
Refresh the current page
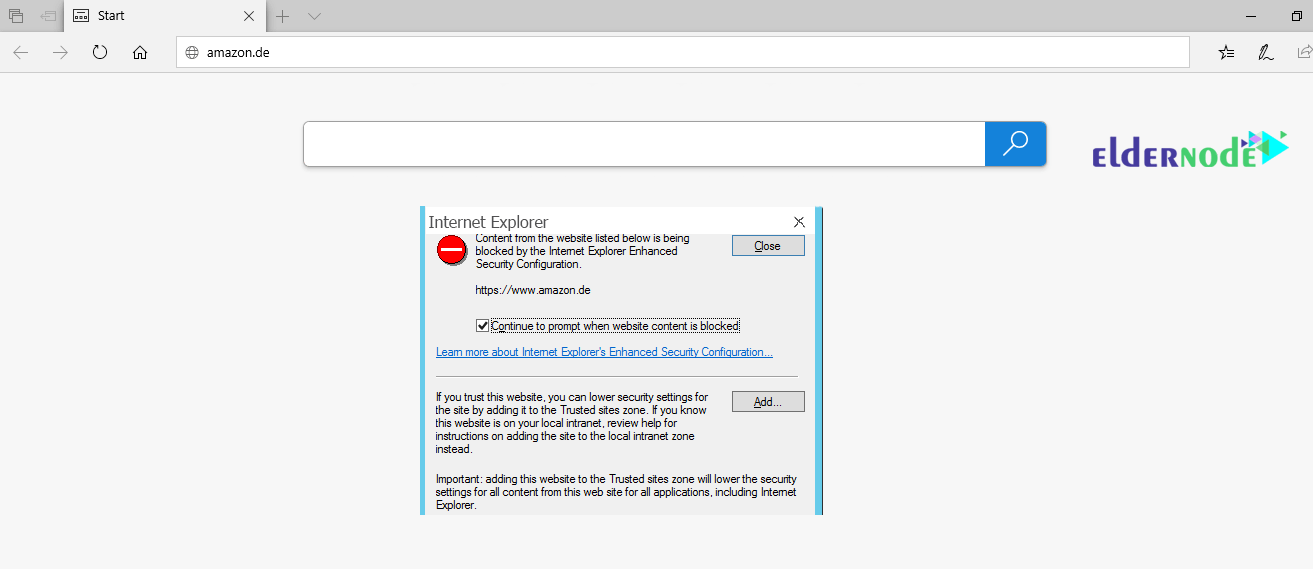[x=100, y=52]
